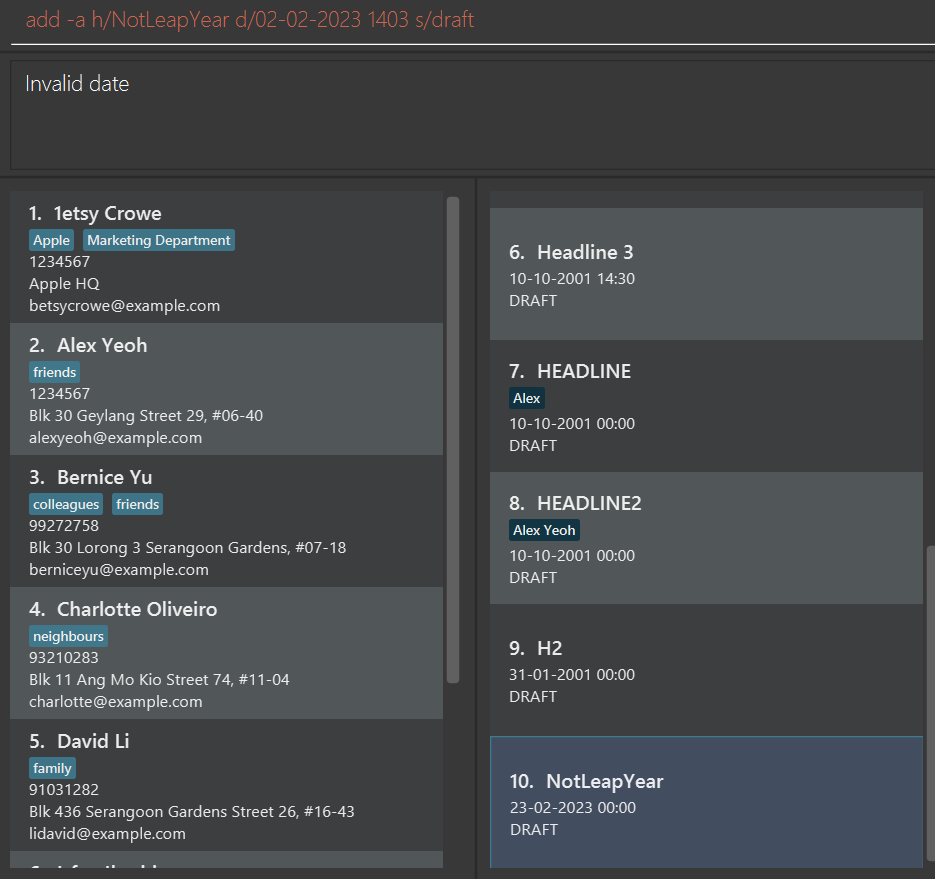
Task: Select contact Charlotte Oliveiro
Action: coord(227,653)
